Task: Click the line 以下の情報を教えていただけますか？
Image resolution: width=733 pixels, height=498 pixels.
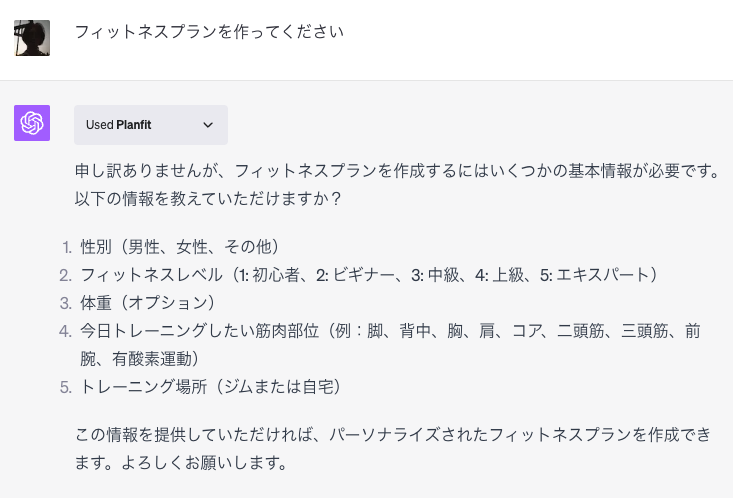Action: (x=209, y=198)
